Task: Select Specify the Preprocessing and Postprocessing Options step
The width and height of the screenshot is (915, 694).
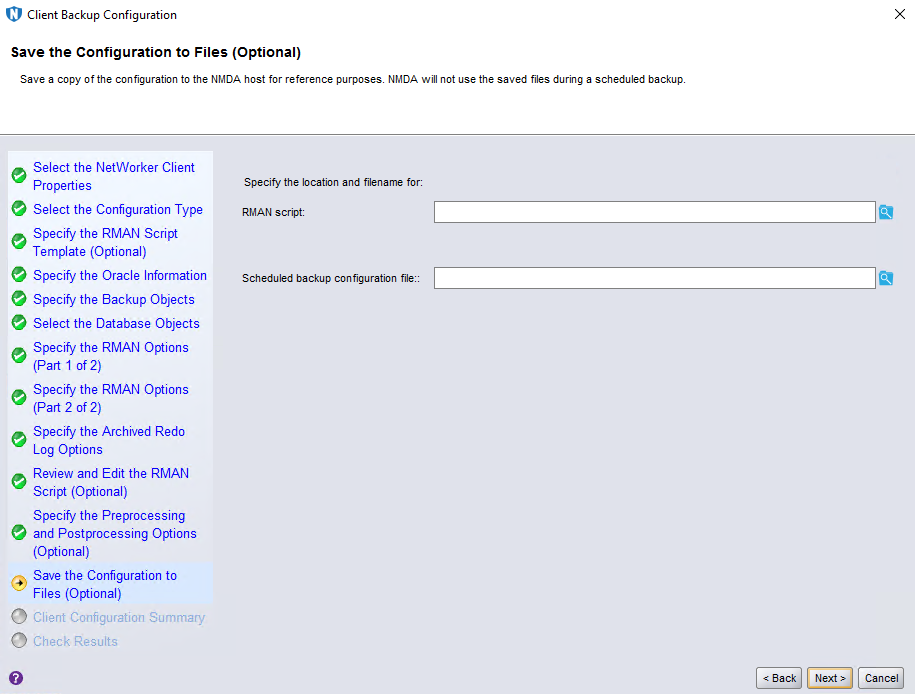Action: pos(114,534)
